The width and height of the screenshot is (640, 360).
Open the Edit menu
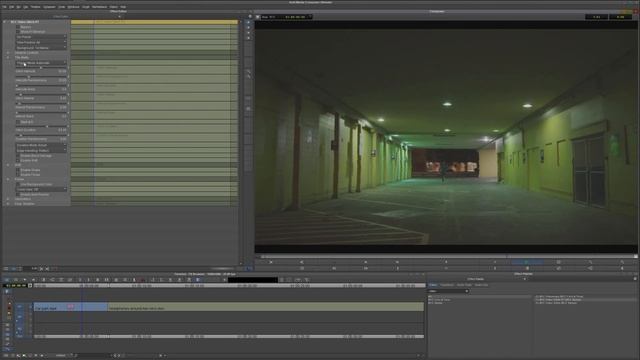pyautogui.click(x=11, y=7)
